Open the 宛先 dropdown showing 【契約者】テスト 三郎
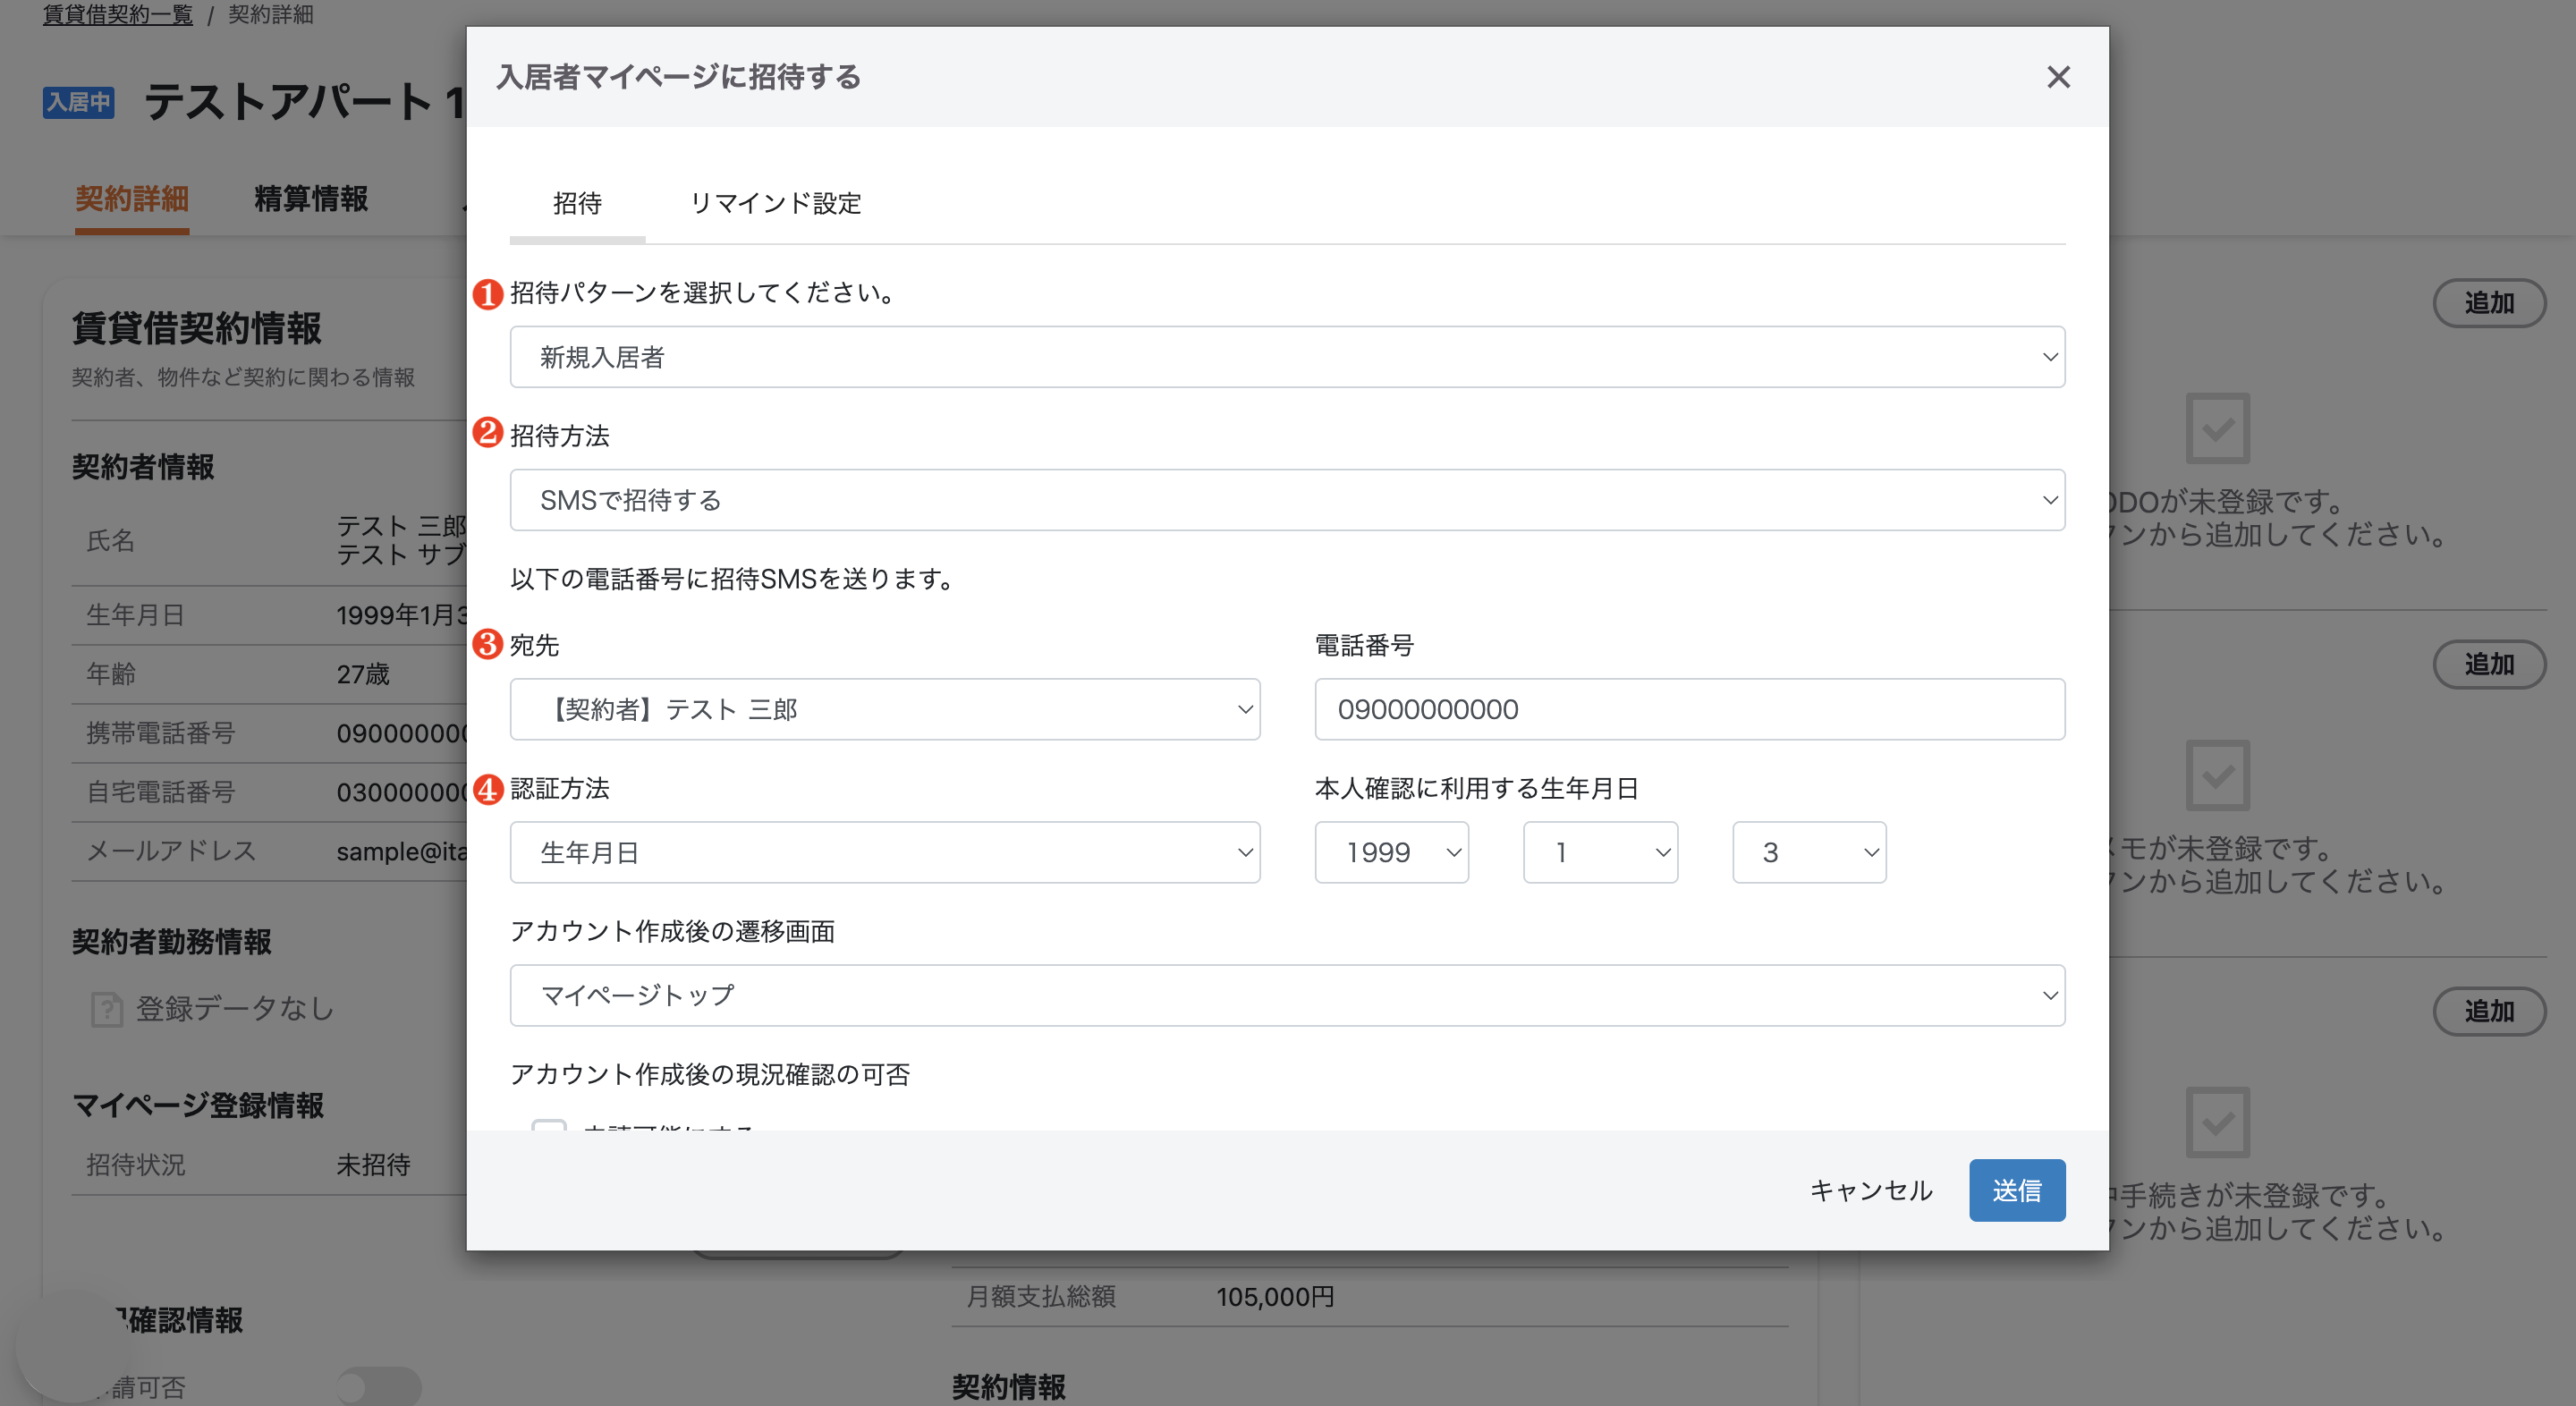Viewport: 2576px width, 1406px height. 884,709
